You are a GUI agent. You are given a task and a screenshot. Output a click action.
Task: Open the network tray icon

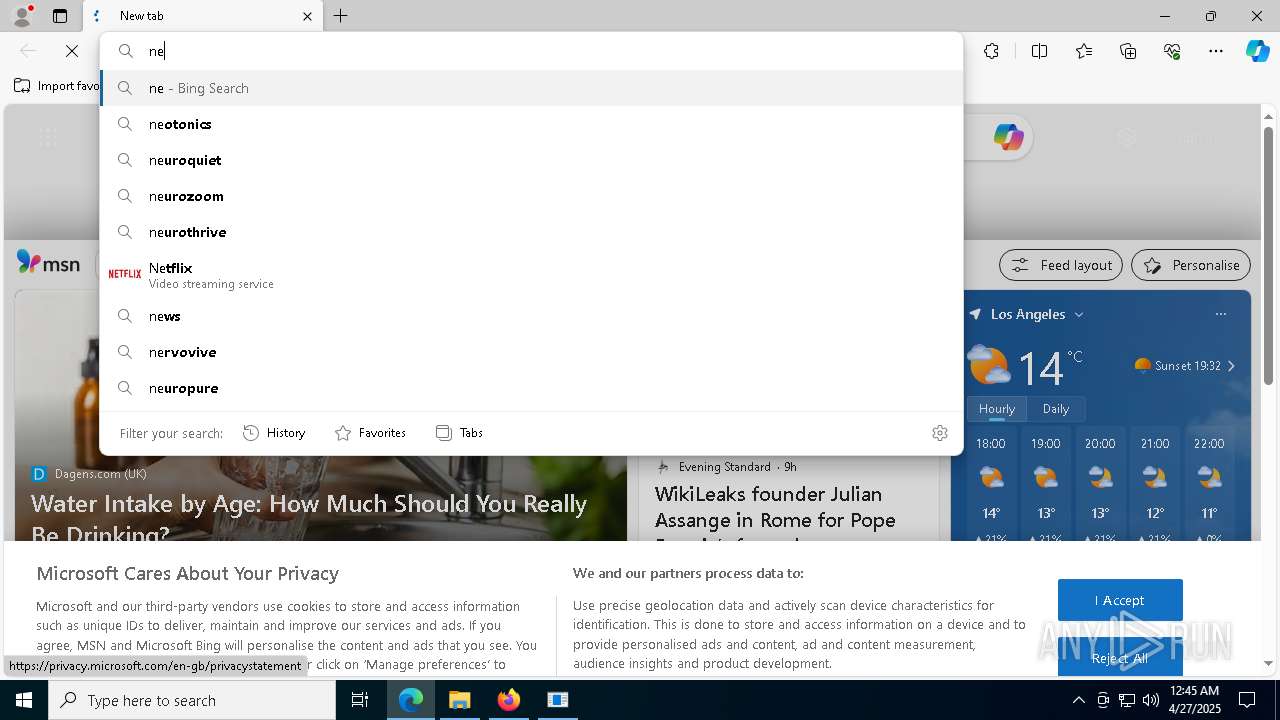pyautogui.click(x=1127, y=700)
